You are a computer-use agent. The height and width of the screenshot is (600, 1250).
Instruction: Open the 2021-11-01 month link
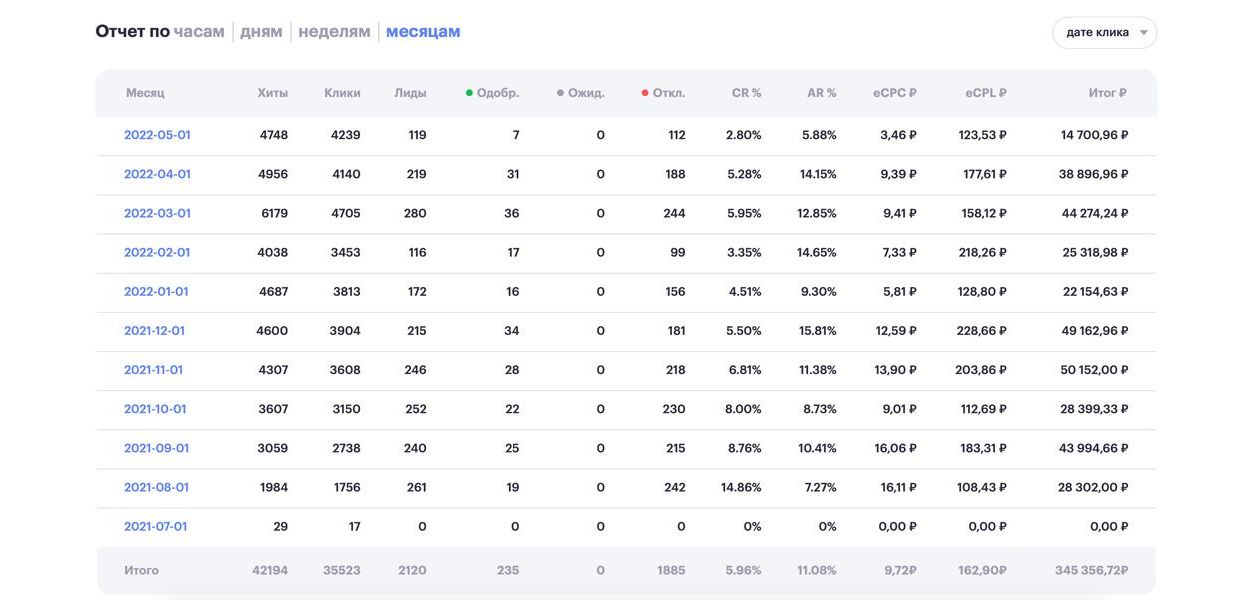[x=153, y=370]
